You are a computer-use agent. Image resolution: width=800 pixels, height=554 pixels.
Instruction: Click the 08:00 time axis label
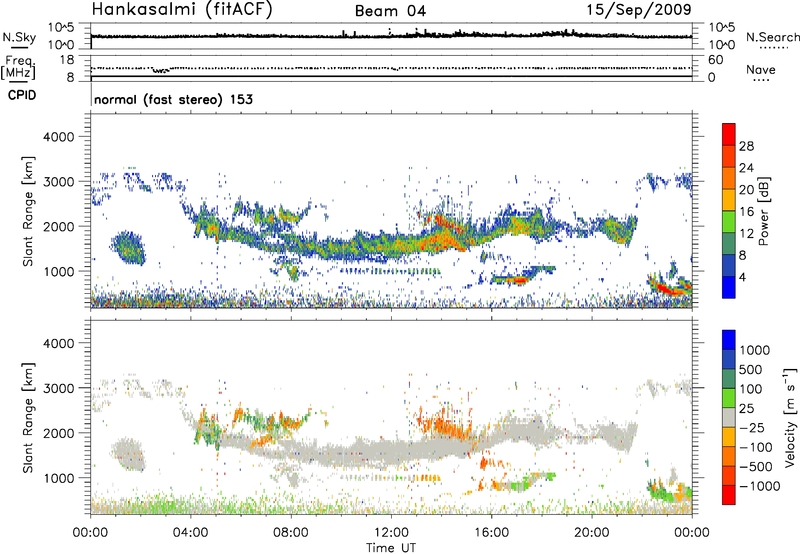click(291, 533)
